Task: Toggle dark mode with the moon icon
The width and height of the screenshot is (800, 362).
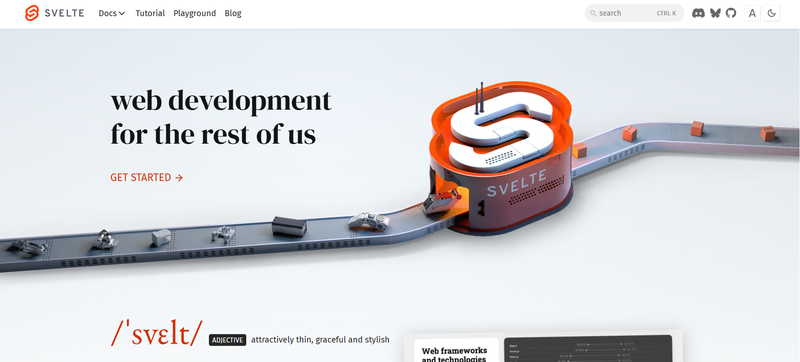Action: pos(771,13)
